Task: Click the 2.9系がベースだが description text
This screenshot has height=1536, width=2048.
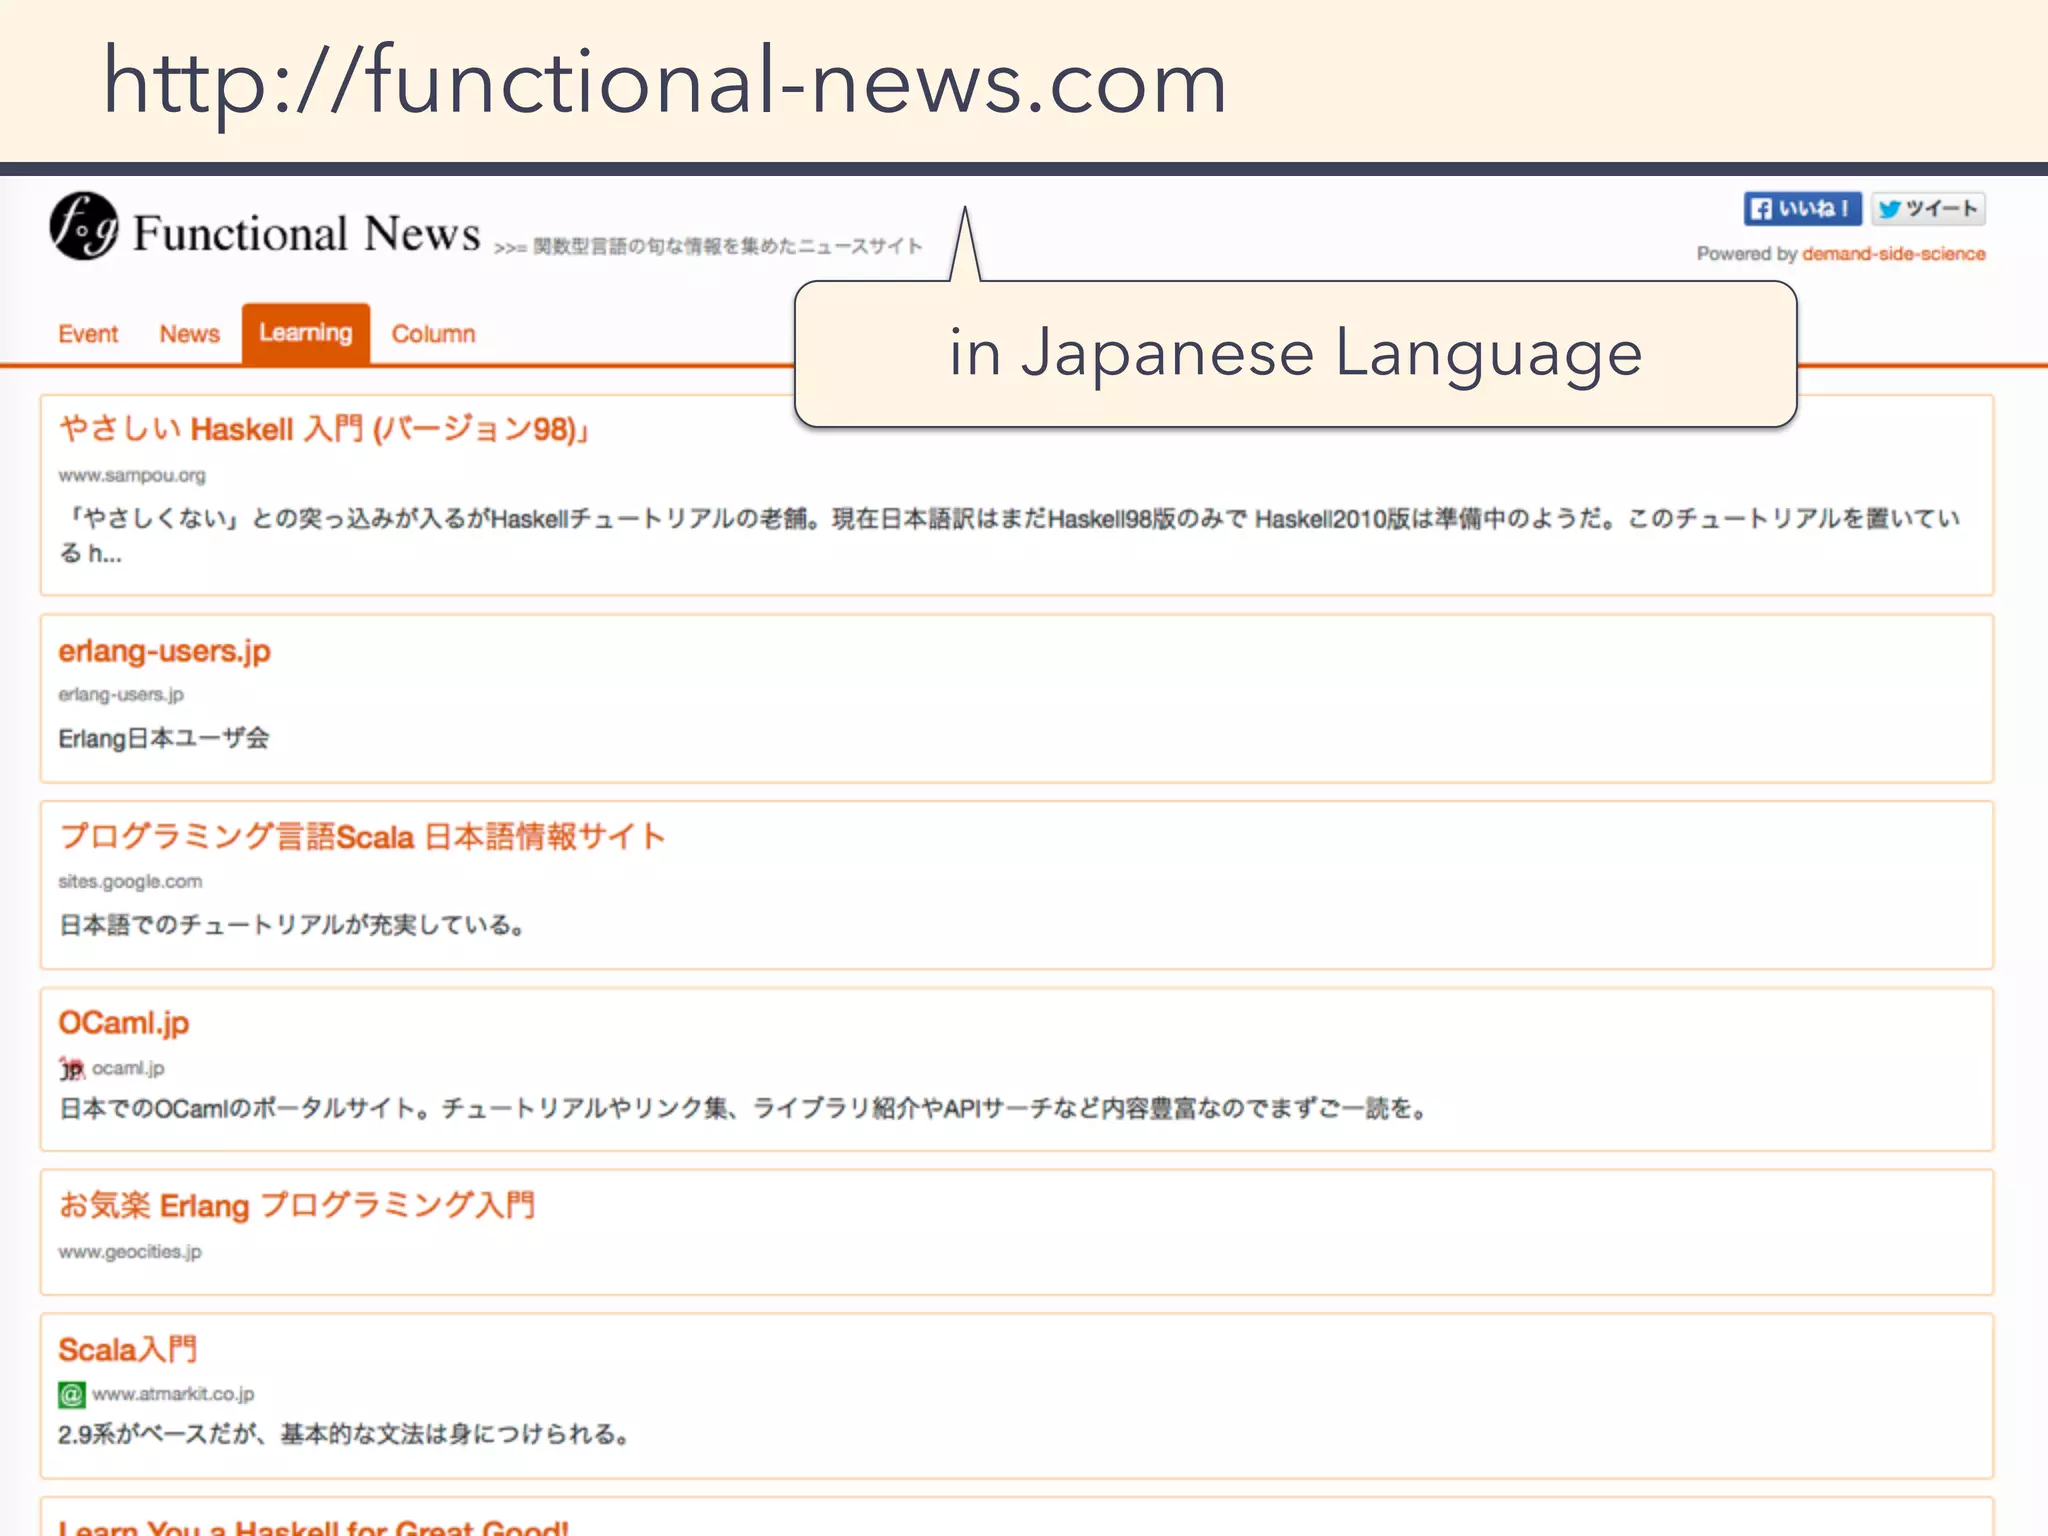Action: click(x=344, y=1434)
